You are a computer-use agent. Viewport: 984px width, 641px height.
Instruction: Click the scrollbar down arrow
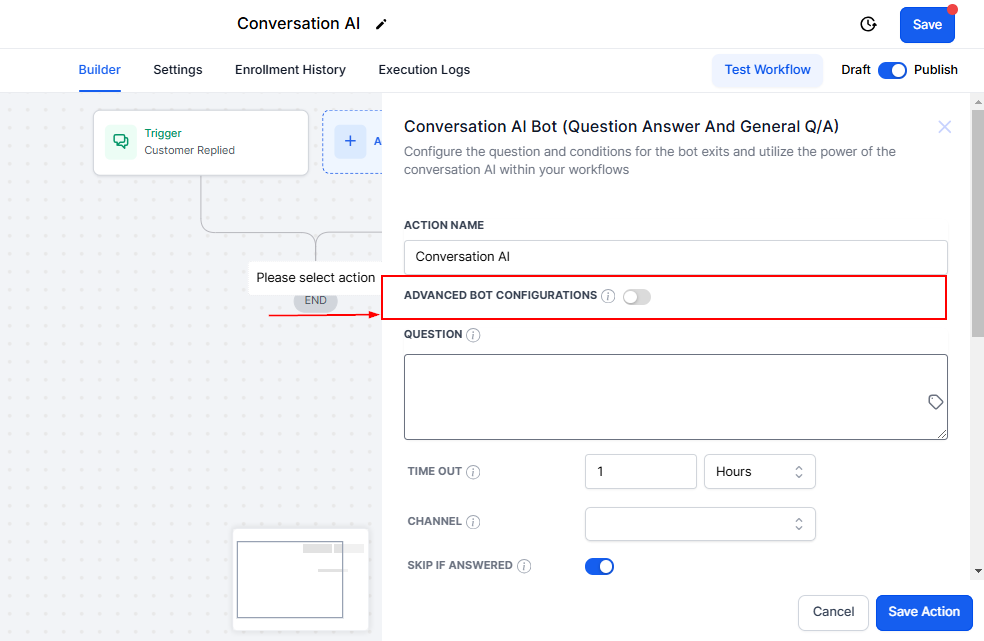pos(978,571)
